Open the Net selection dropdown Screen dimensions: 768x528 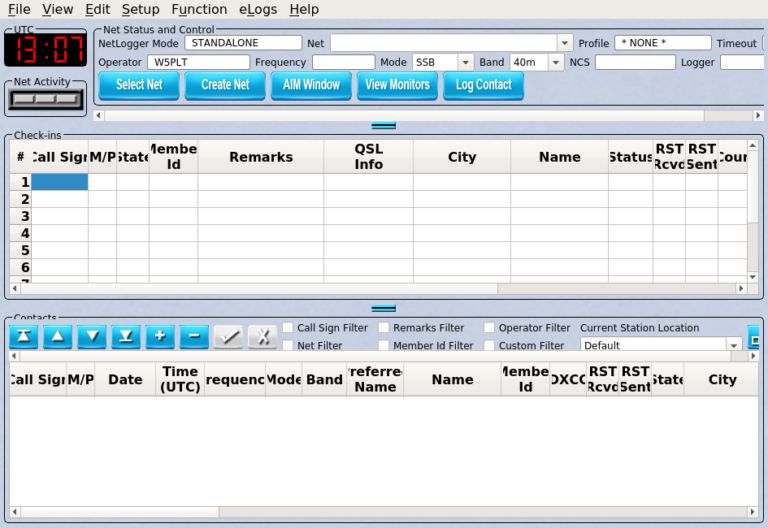565,43
